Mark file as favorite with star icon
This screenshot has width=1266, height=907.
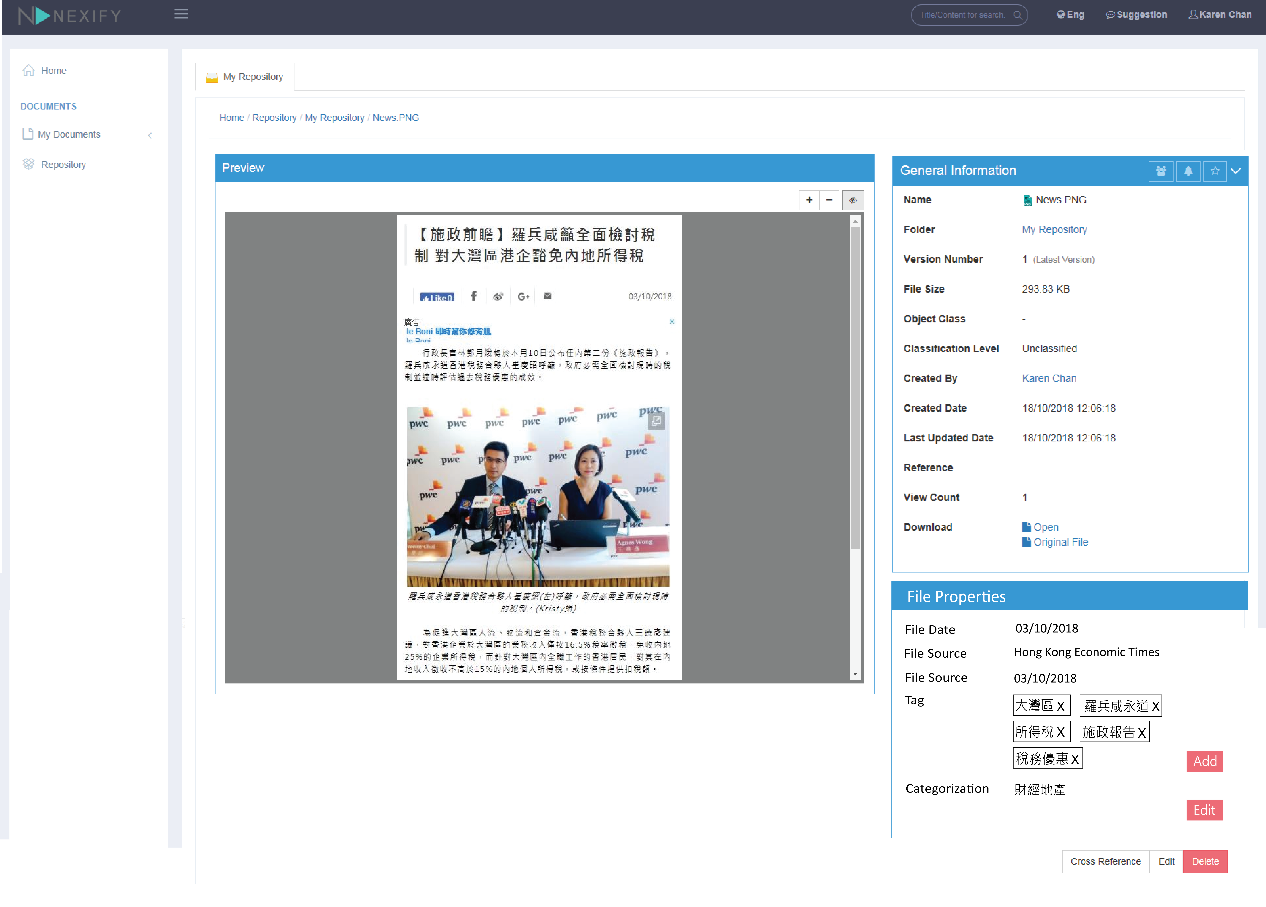[x=1215, y=171]
